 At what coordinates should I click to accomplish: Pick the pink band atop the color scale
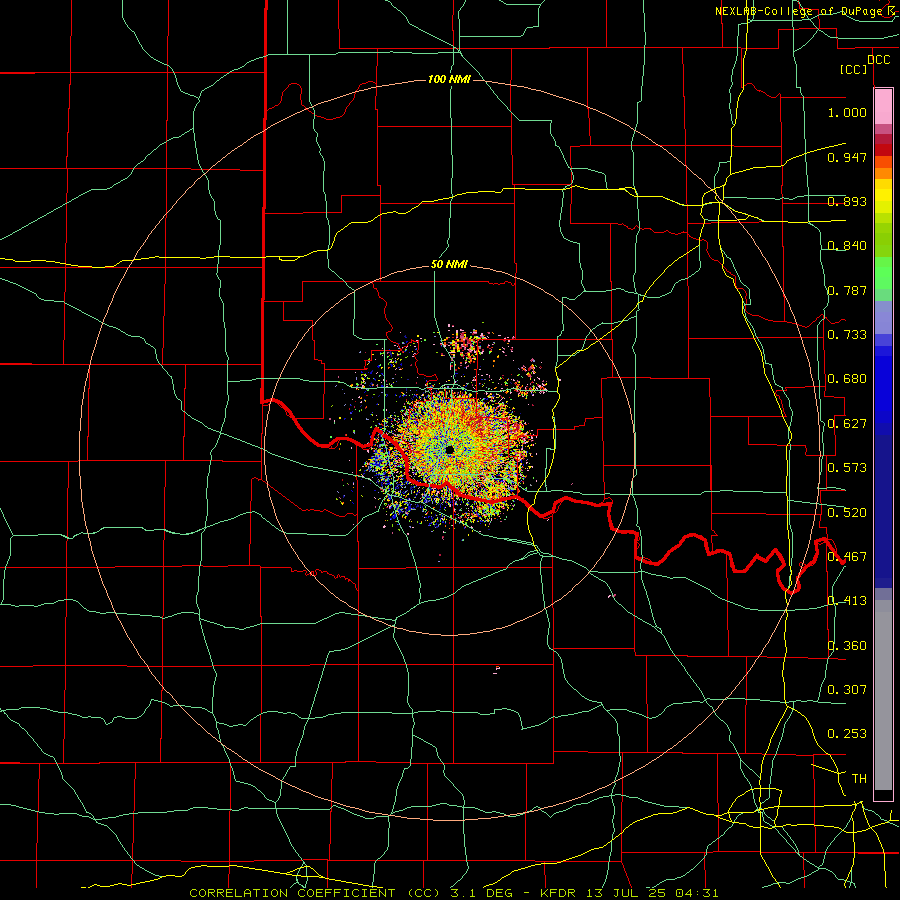[x=883, y=107]
